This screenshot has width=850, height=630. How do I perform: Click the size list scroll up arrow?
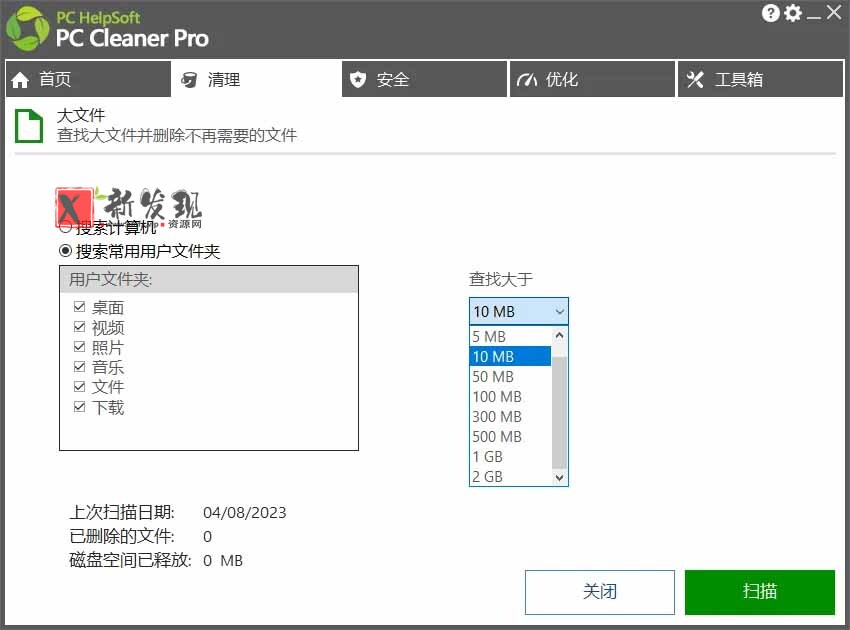[559, 335]
